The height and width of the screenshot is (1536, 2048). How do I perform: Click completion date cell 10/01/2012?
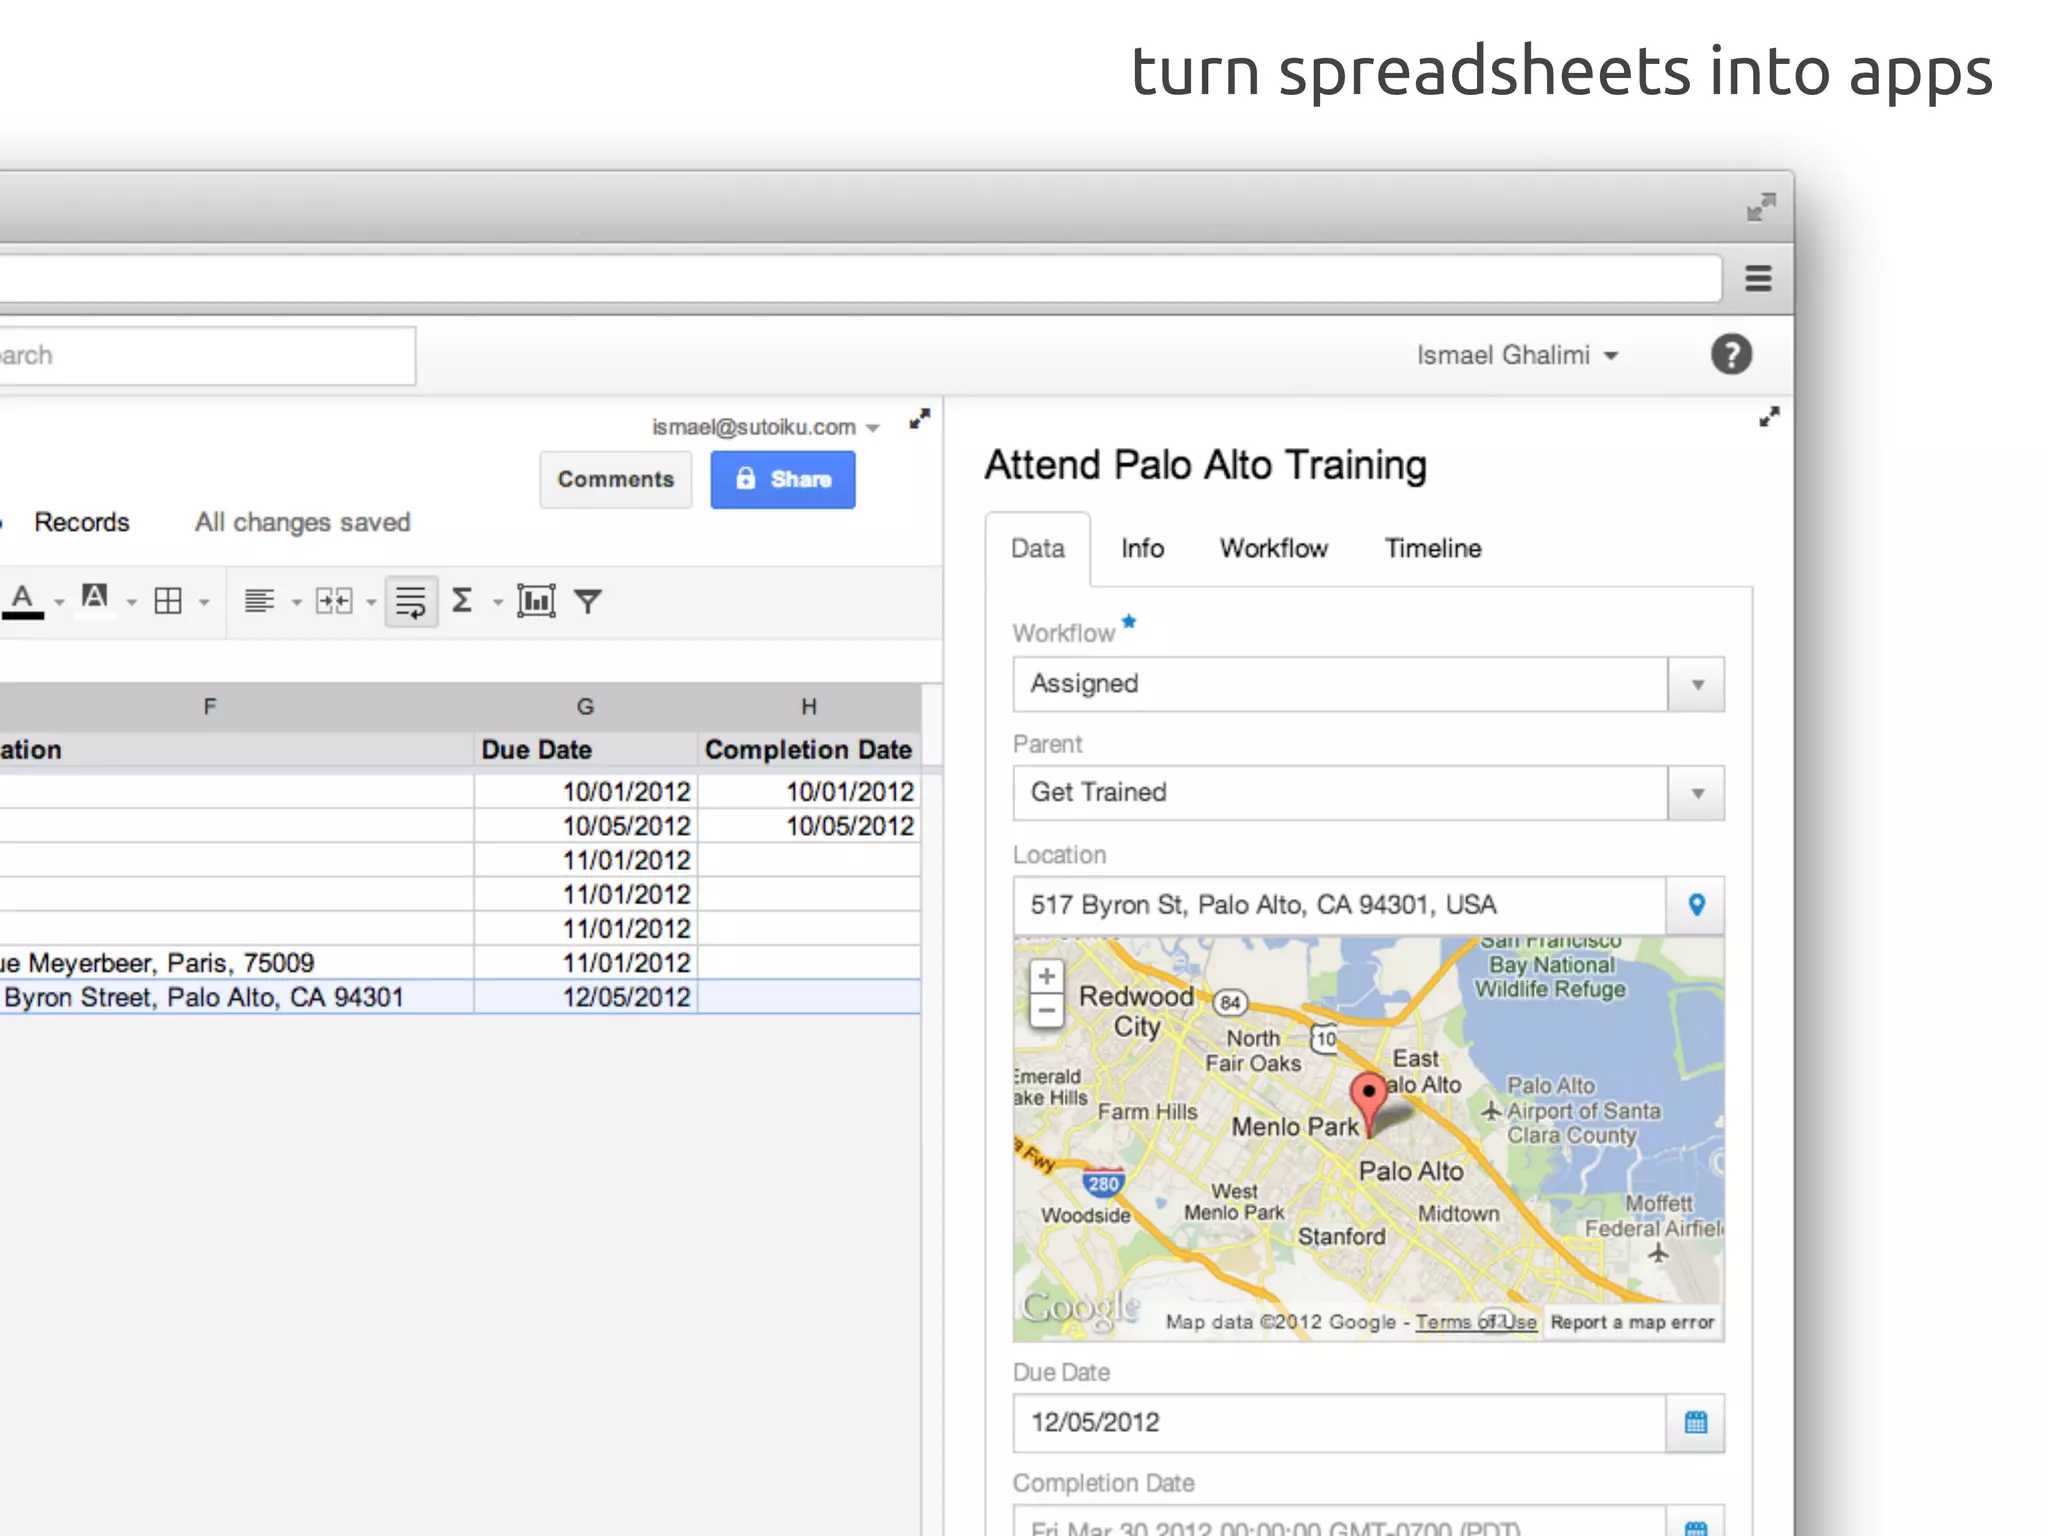(x=809, y=792)
